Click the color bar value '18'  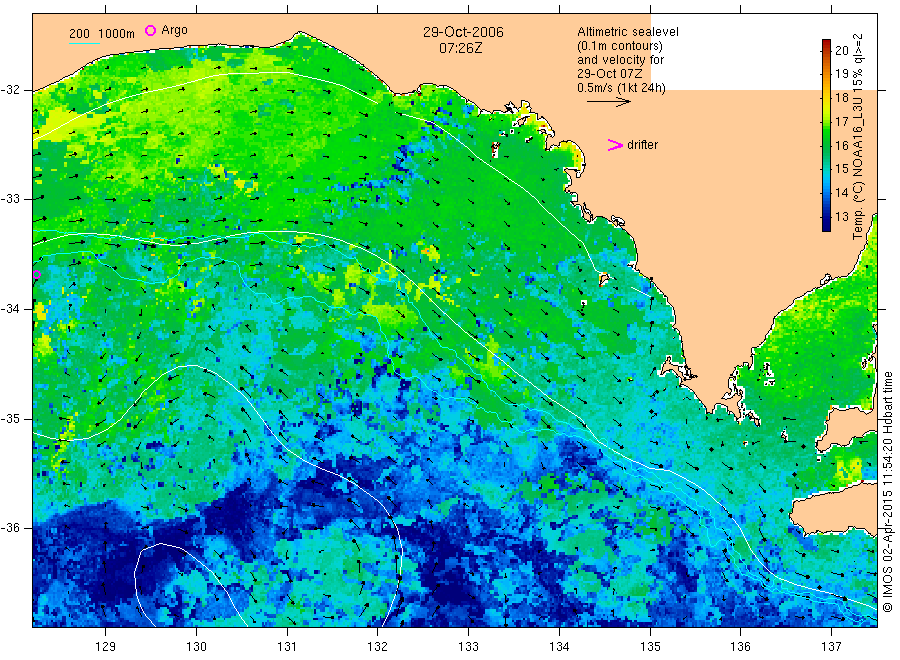(x=841, y=98)
